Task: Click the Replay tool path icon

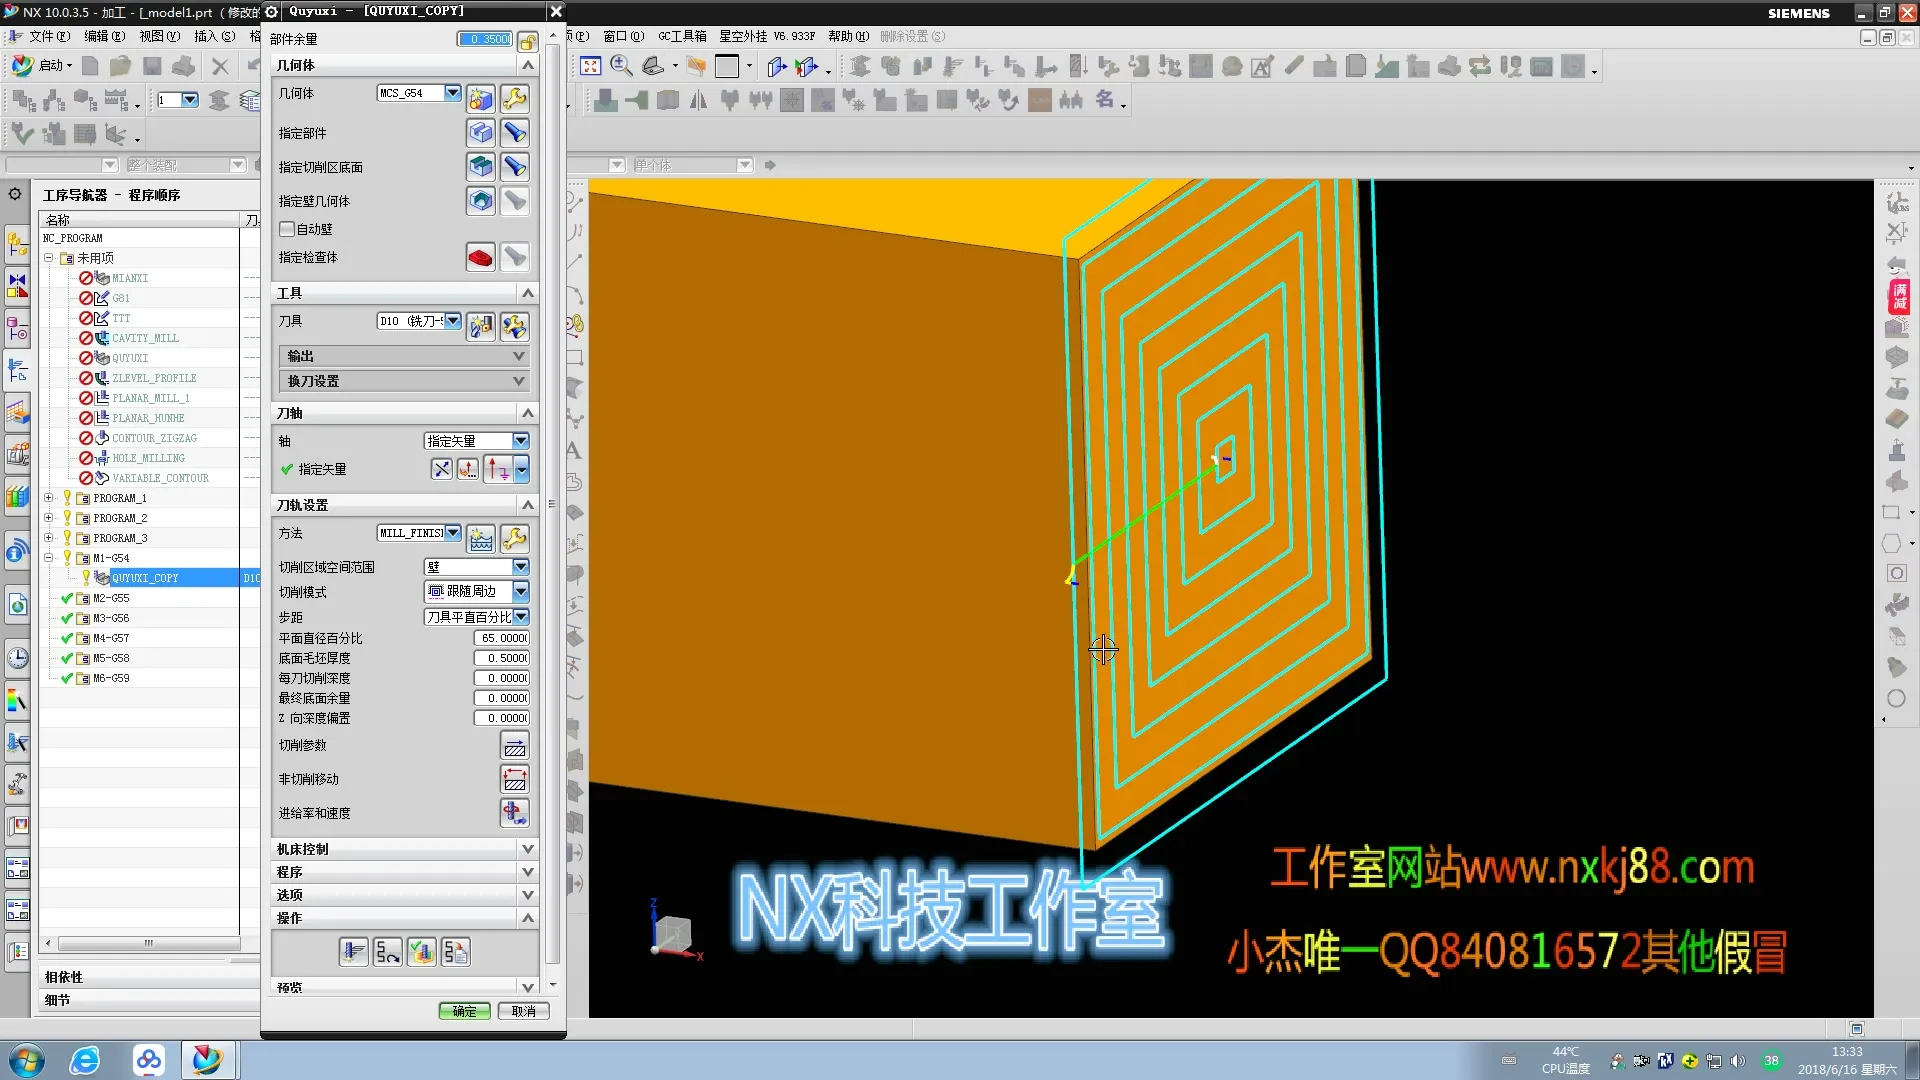Action: [x=388, y=952]
